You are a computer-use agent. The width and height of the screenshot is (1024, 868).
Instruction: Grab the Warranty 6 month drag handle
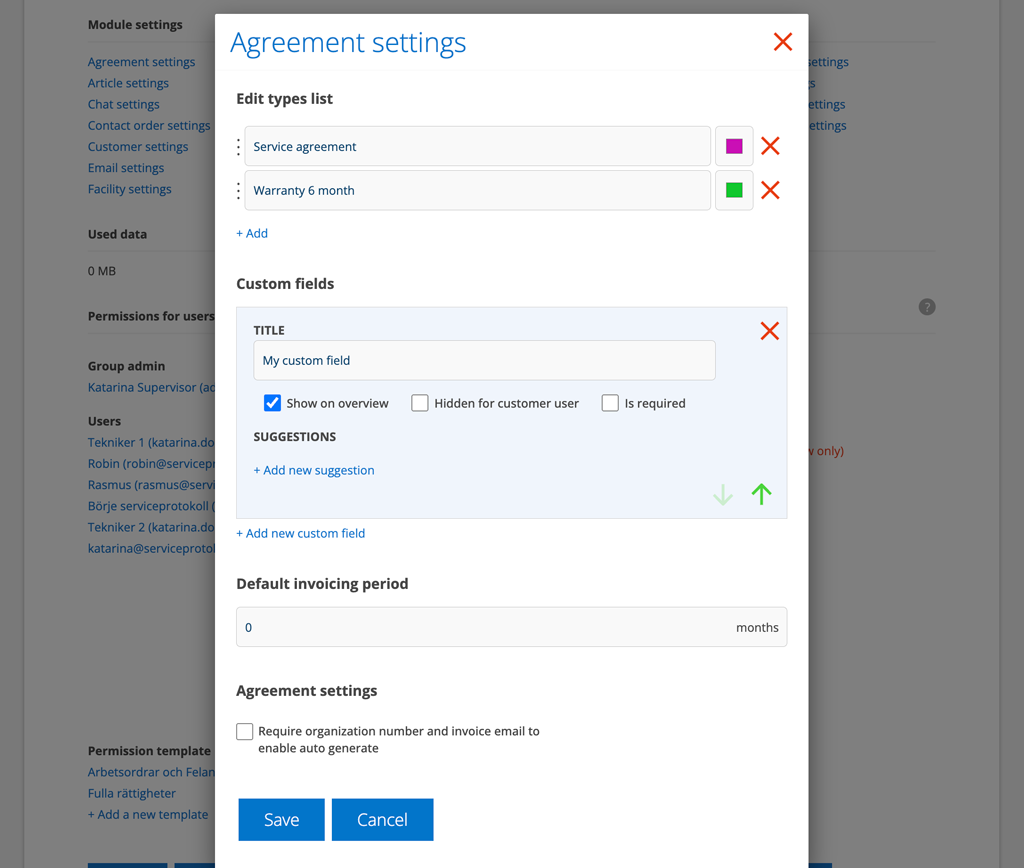(x=238, y=191)
